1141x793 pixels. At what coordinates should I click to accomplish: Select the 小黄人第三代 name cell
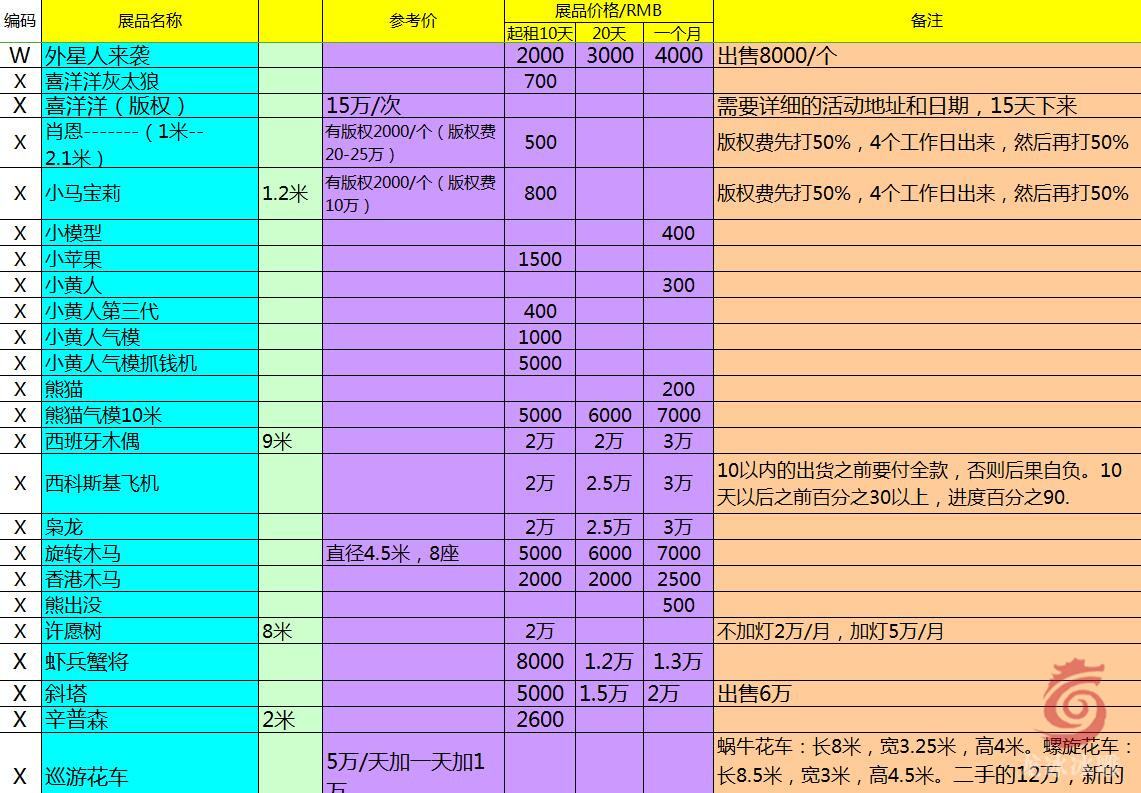[x=150, y=311]
